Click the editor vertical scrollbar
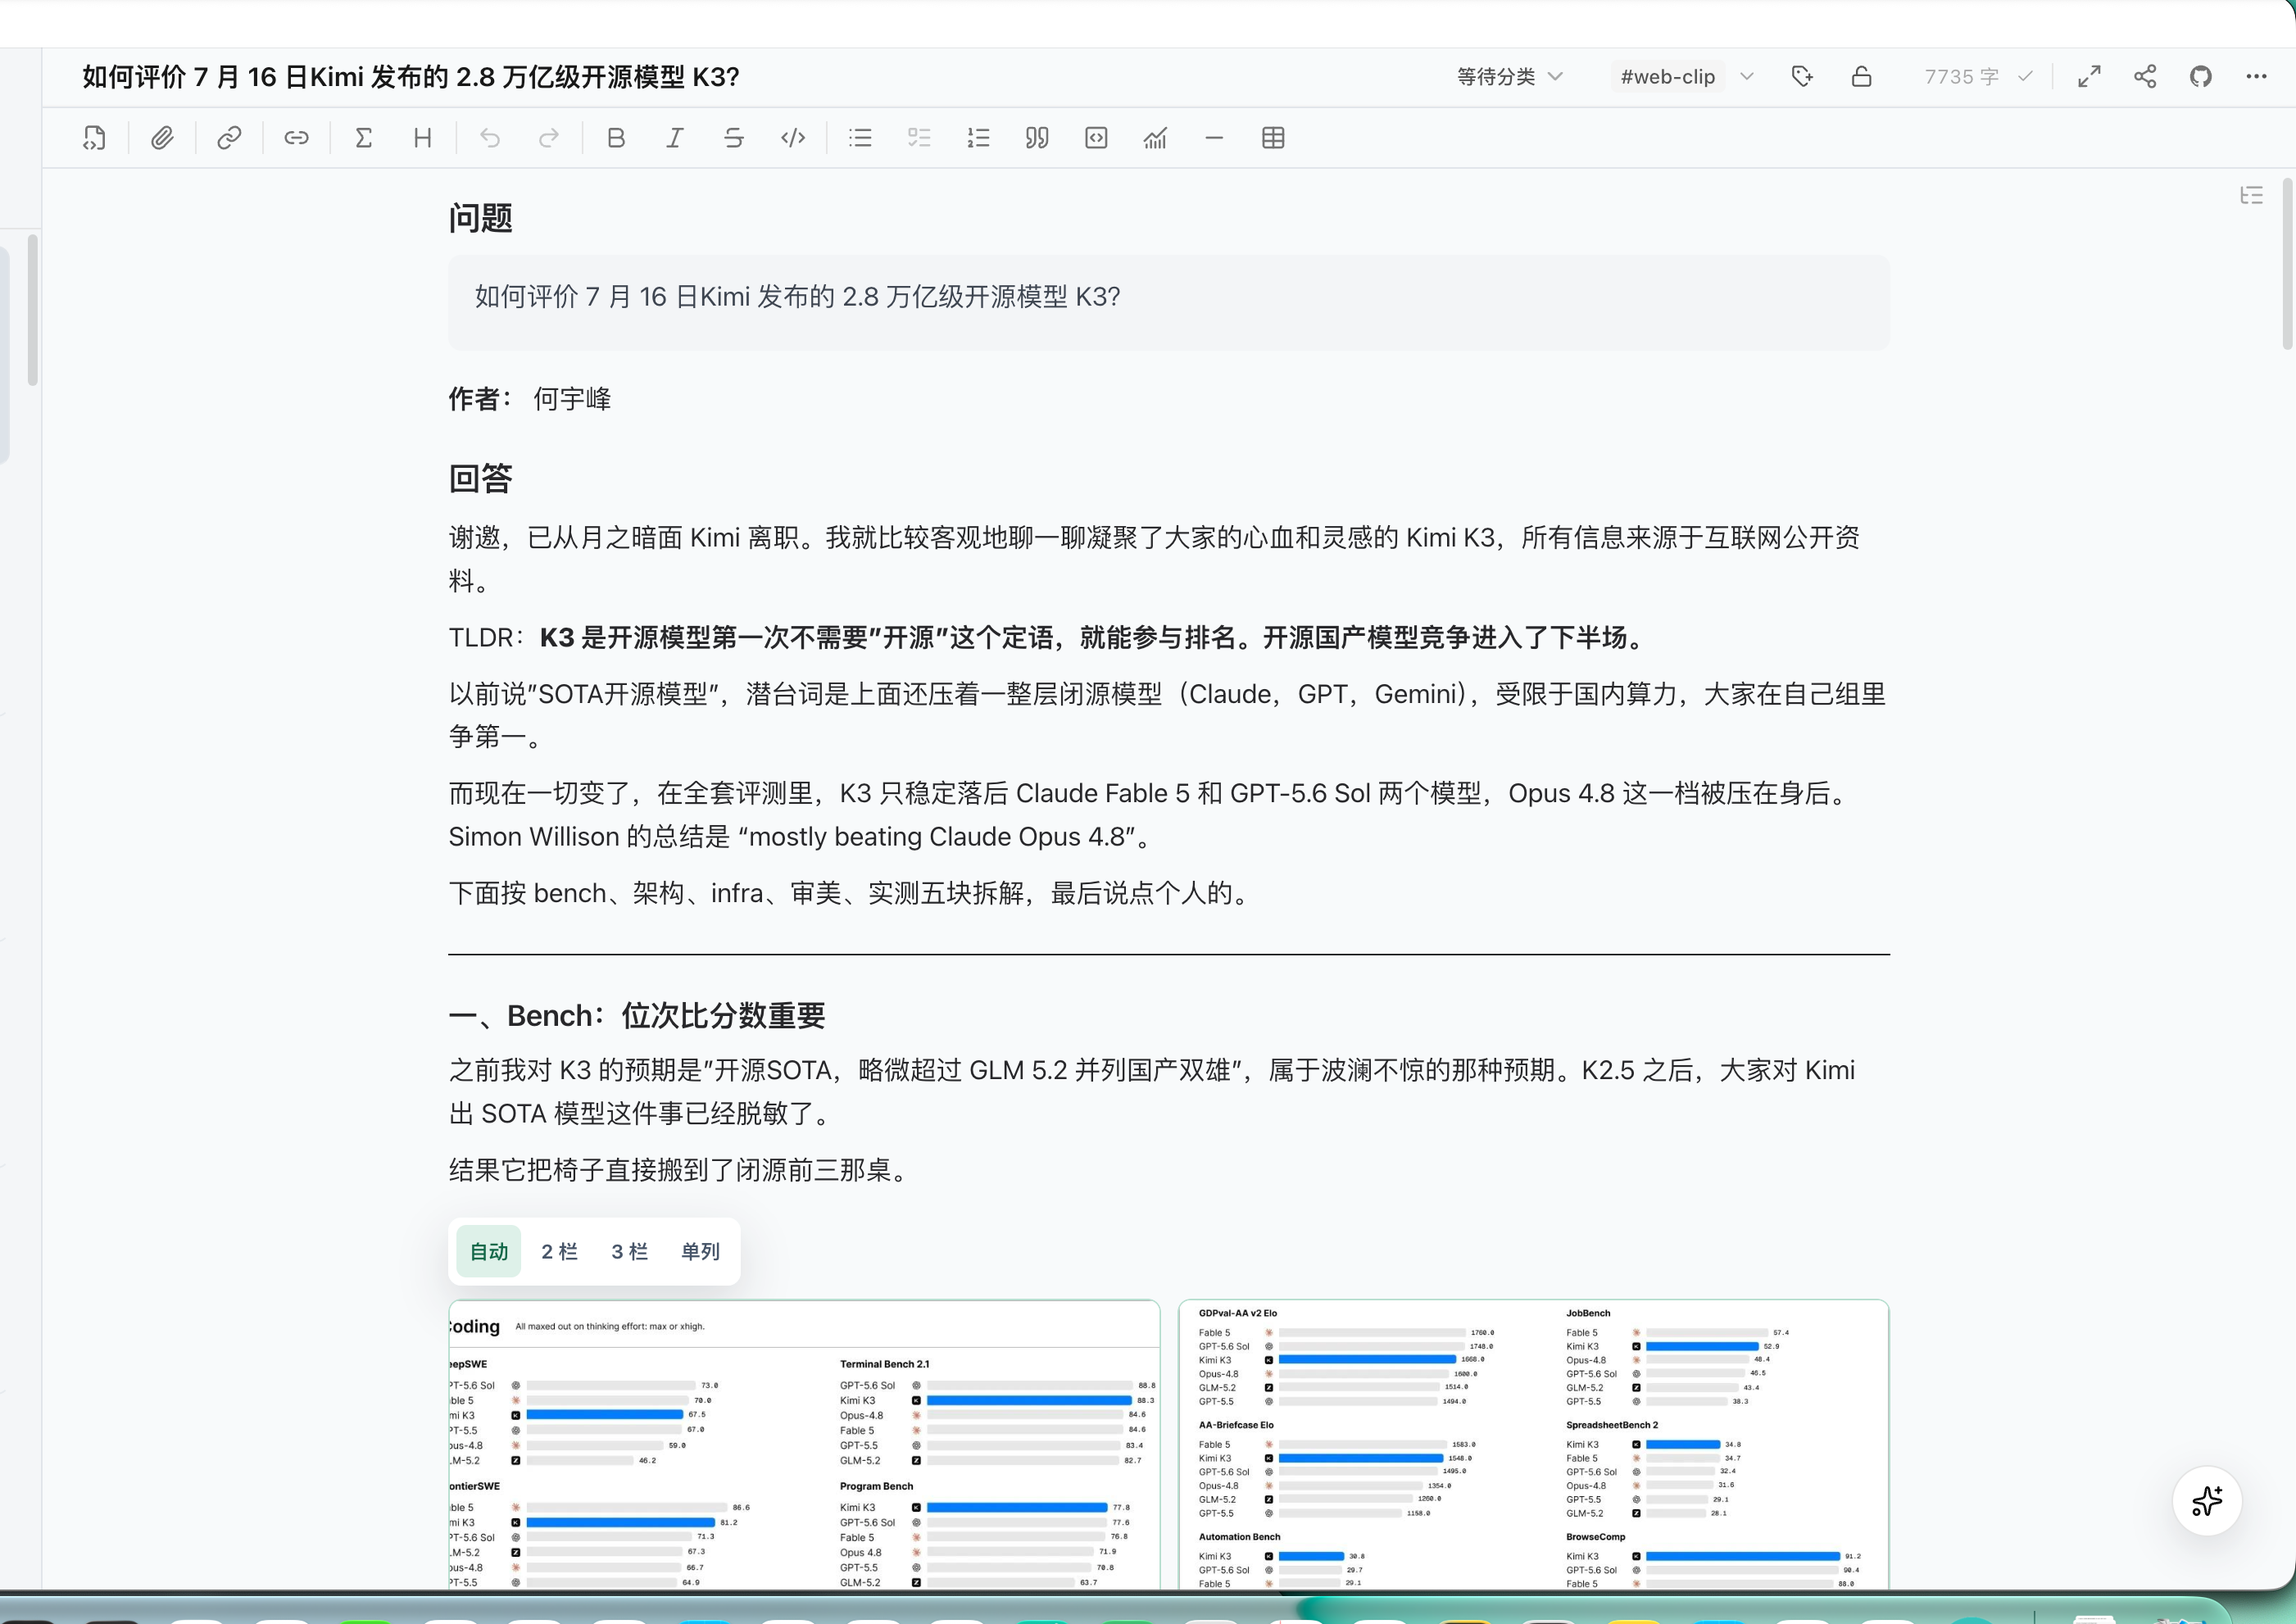The image size is (2296, 1624). coord(2287,265)
